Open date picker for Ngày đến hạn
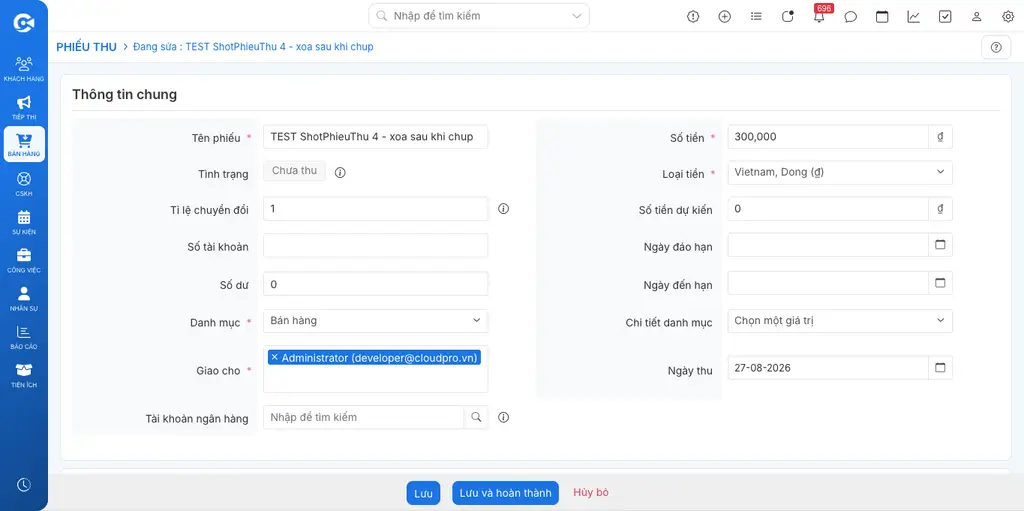The image size is (1024, 511). (940, 283)
